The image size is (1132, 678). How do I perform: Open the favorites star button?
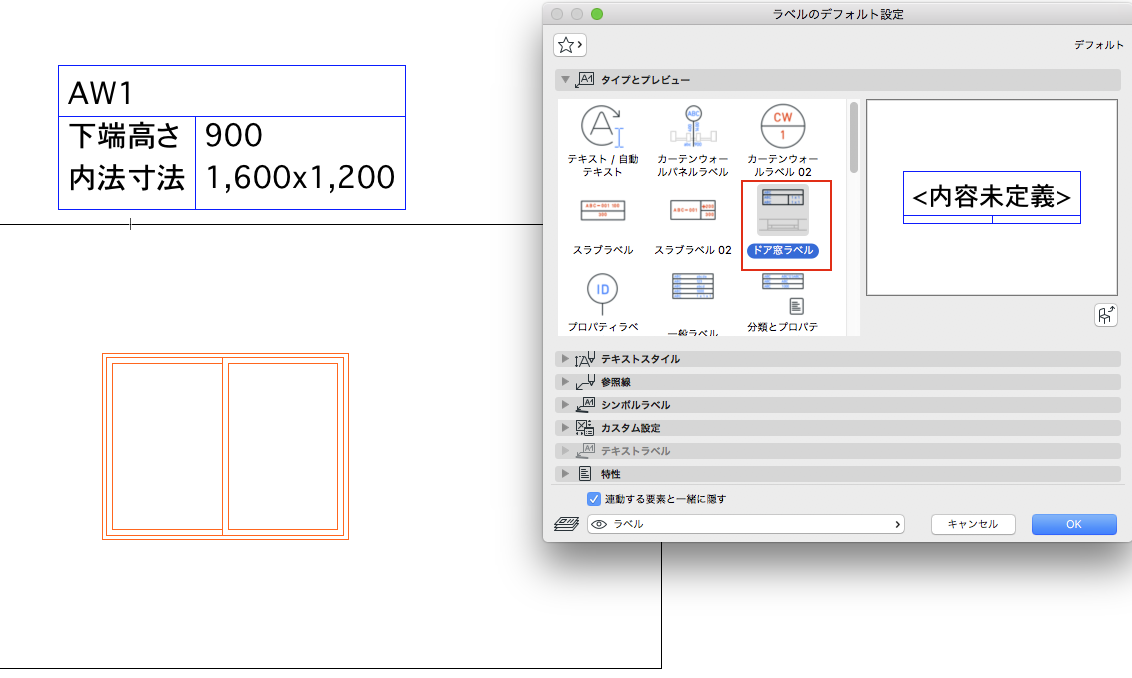570,45
